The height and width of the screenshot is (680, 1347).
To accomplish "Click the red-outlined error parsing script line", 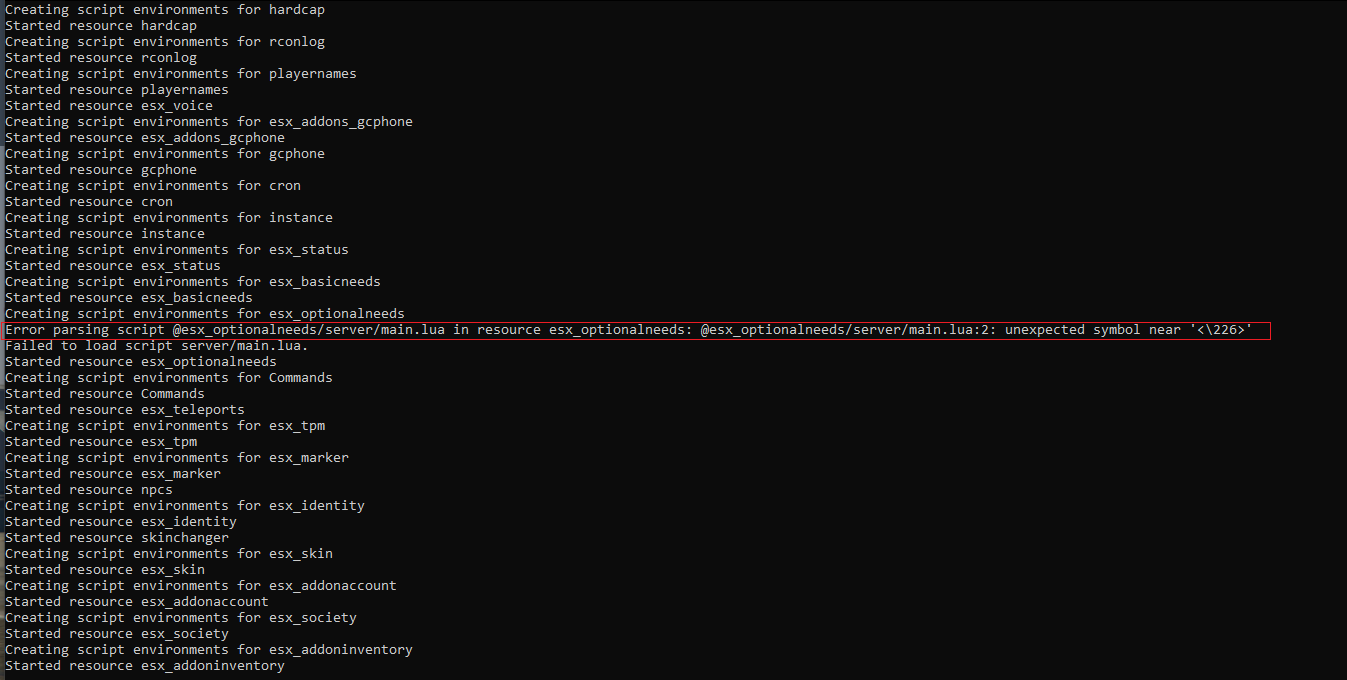I will [636, 330].
